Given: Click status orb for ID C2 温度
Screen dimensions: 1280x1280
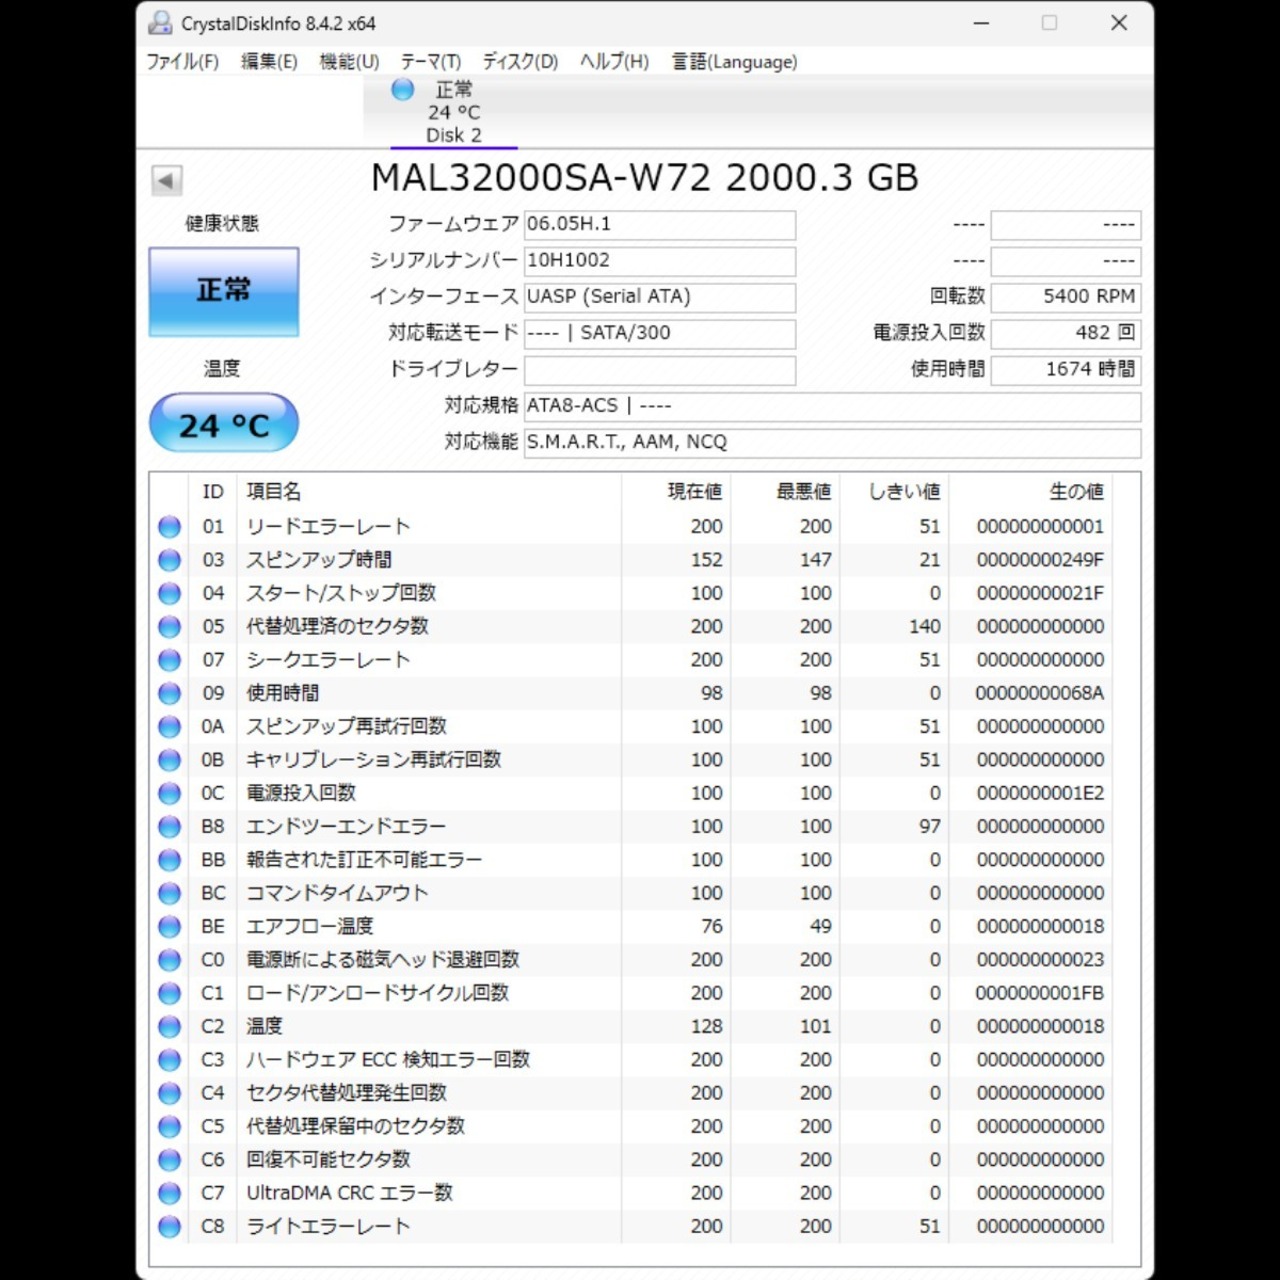Looking at the screenshot, I should point(169,1027).
